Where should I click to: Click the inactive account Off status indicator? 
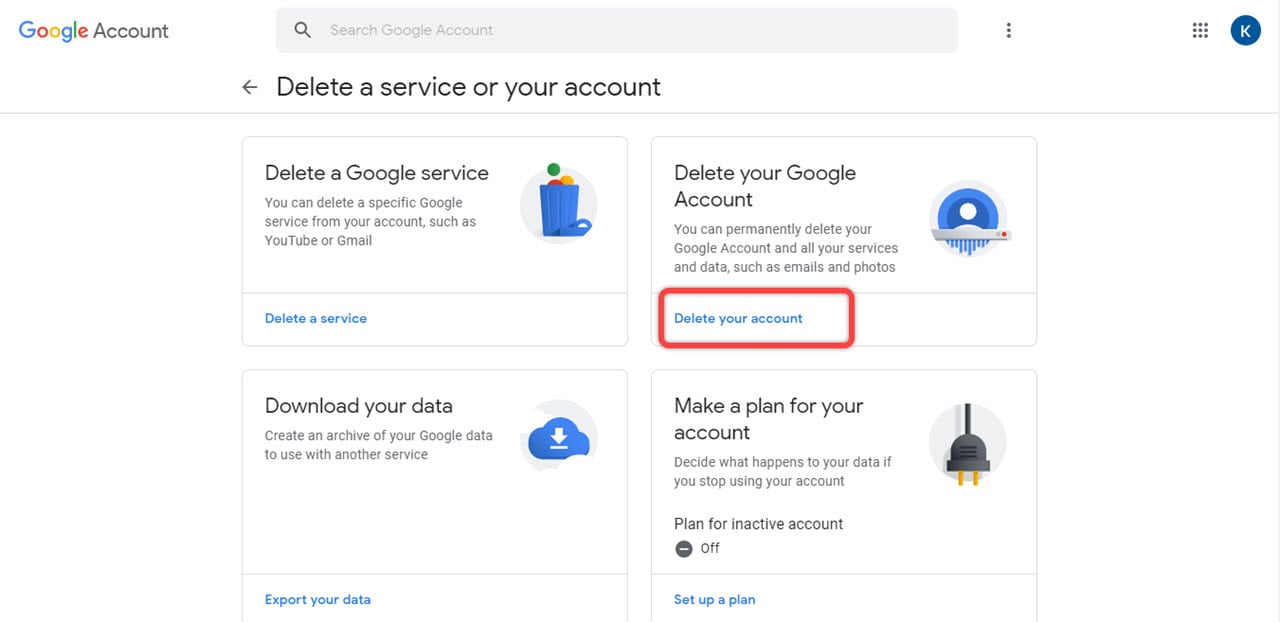[697, 548]
